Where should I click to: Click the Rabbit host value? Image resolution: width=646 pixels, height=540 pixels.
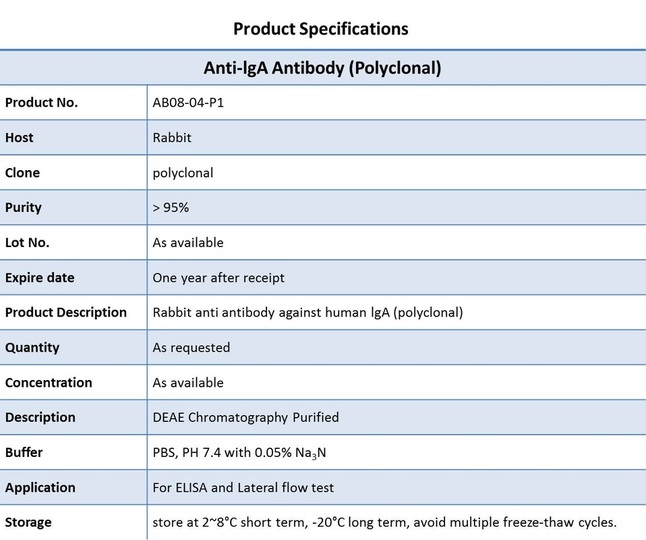[x=172, y=138]
